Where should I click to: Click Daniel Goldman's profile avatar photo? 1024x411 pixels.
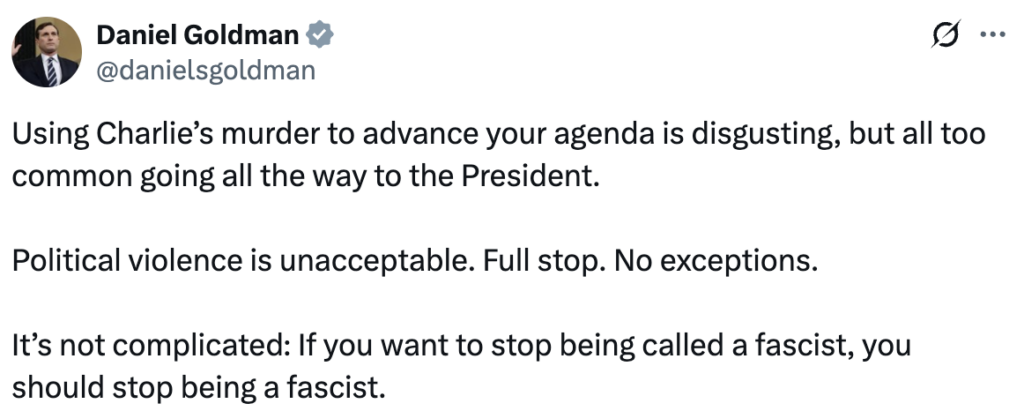(x=47, y=52)
